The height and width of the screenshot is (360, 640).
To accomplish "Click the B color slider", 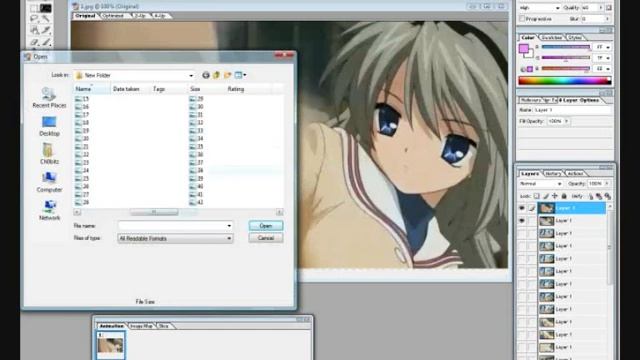I will tap(566, 69).
